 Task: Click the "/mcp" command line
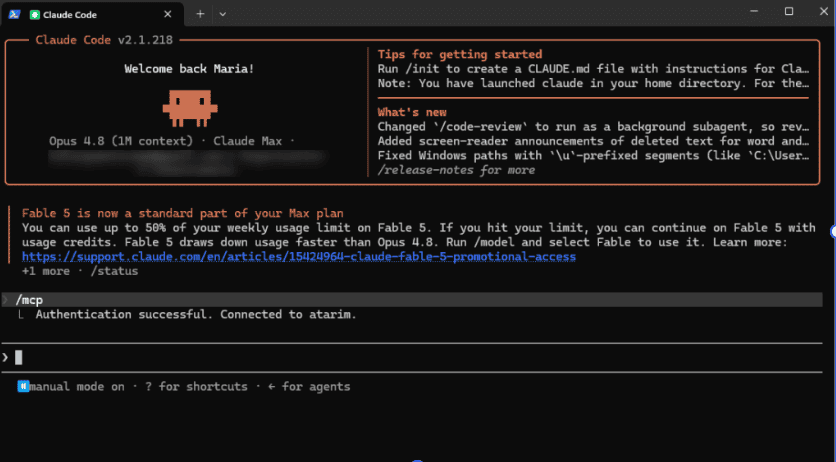[x=412, y=299]
